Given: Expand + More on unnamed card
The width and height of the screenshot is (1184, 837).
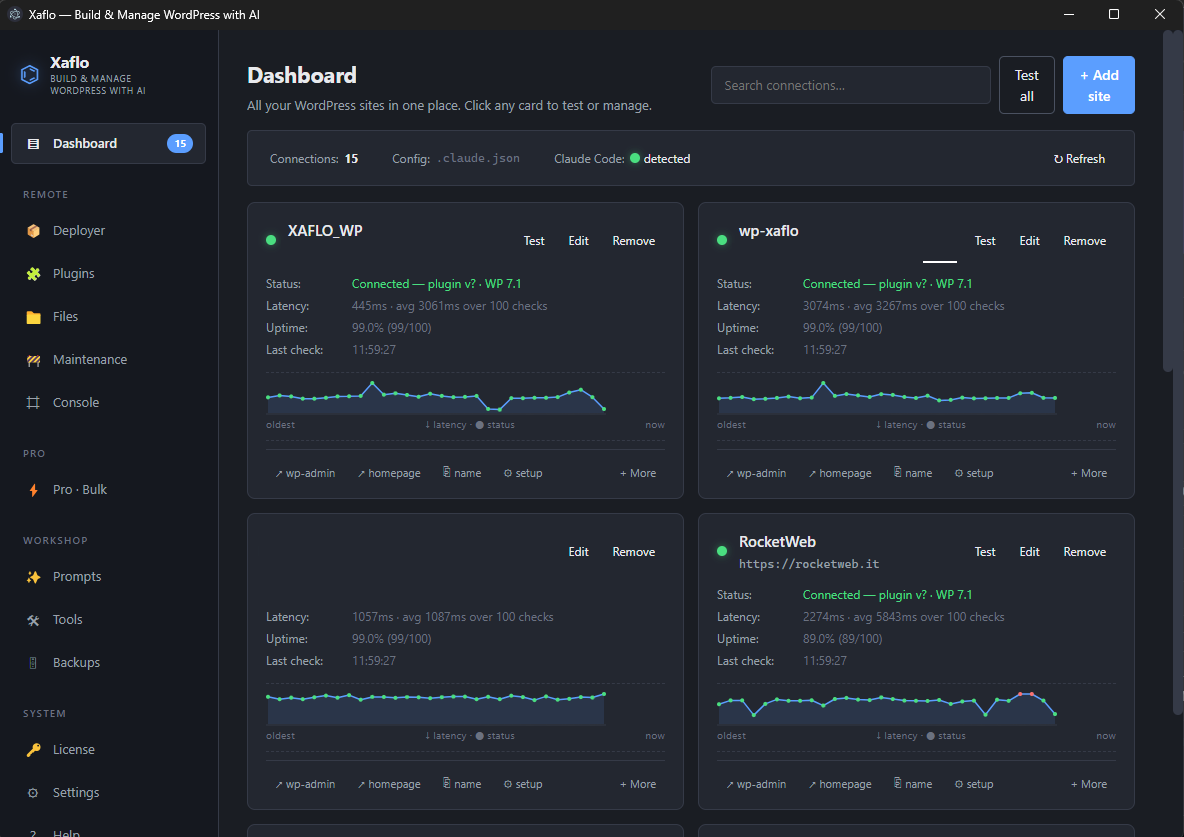Looking at the screenshot, I should click(x=638, y=784).
